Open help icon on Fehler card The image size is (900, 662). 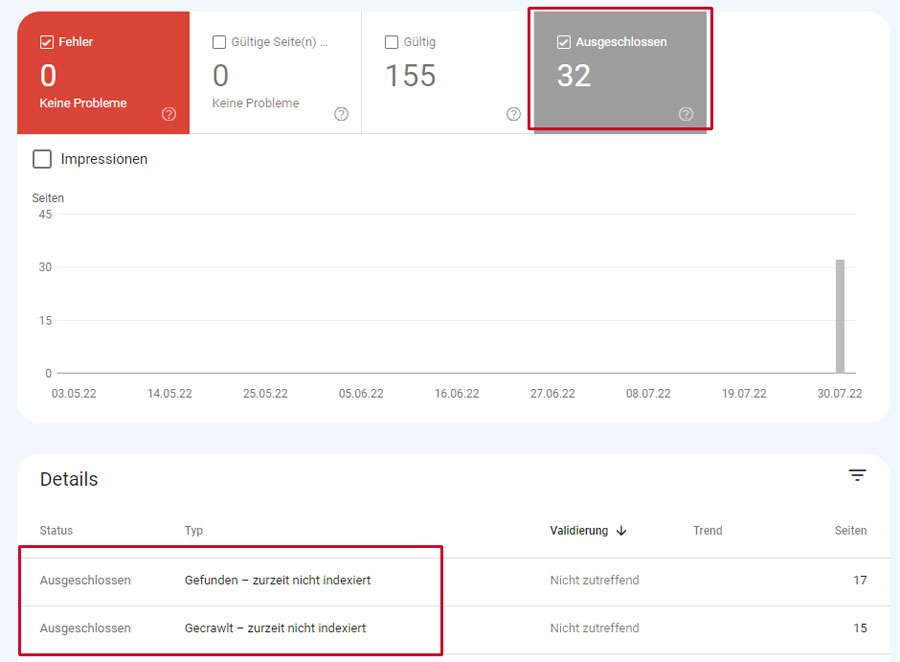(x=169, y=114)
